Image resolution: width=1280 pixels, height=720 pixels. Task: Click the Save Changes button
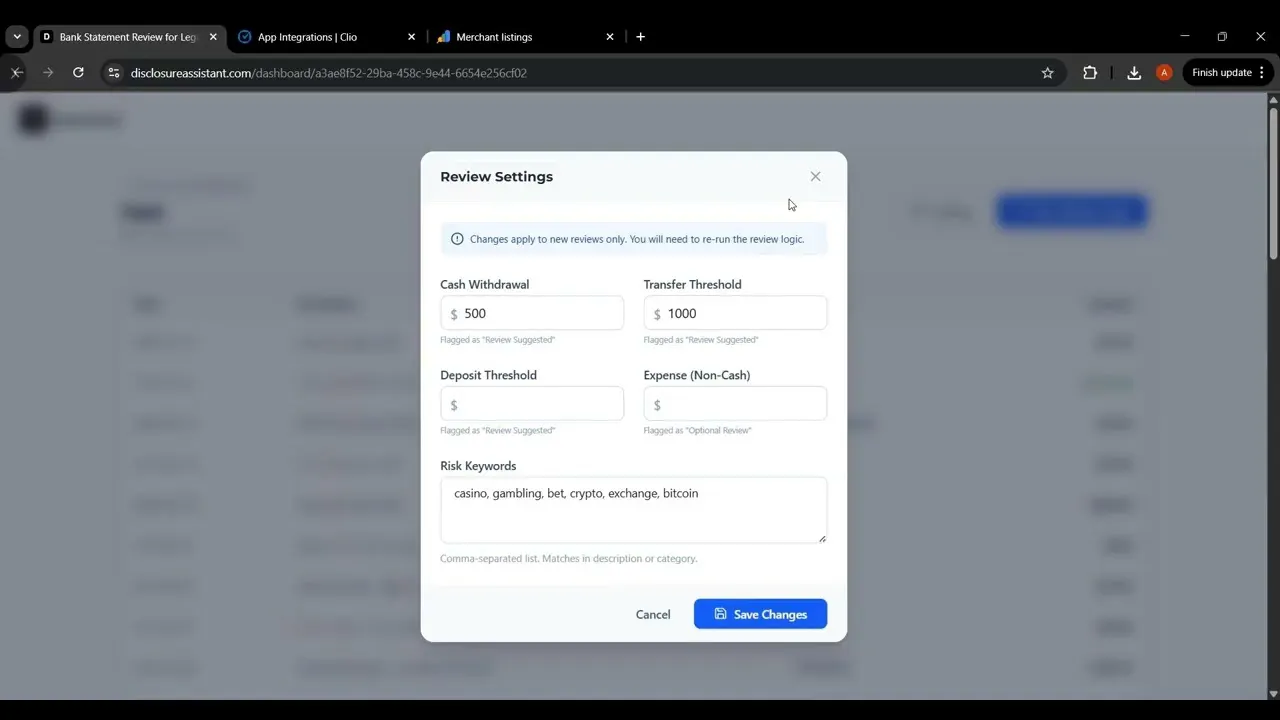tap(760, 614)
